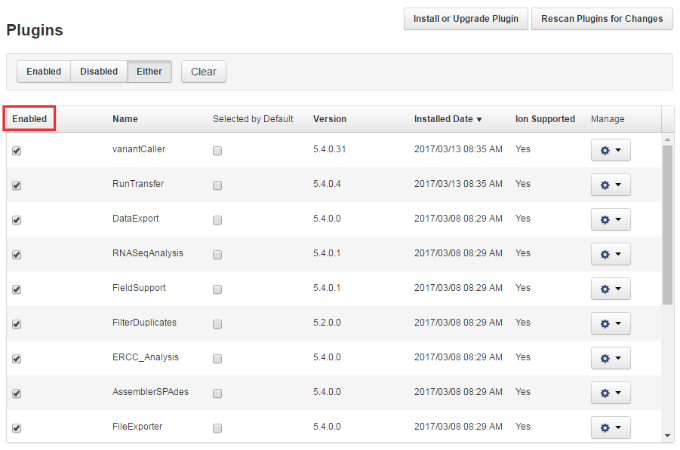Viewport: 680px width, 450px height.
Task: Open gear manage menu for AssemblerSPAdes
Action: [x=610, y=393]
